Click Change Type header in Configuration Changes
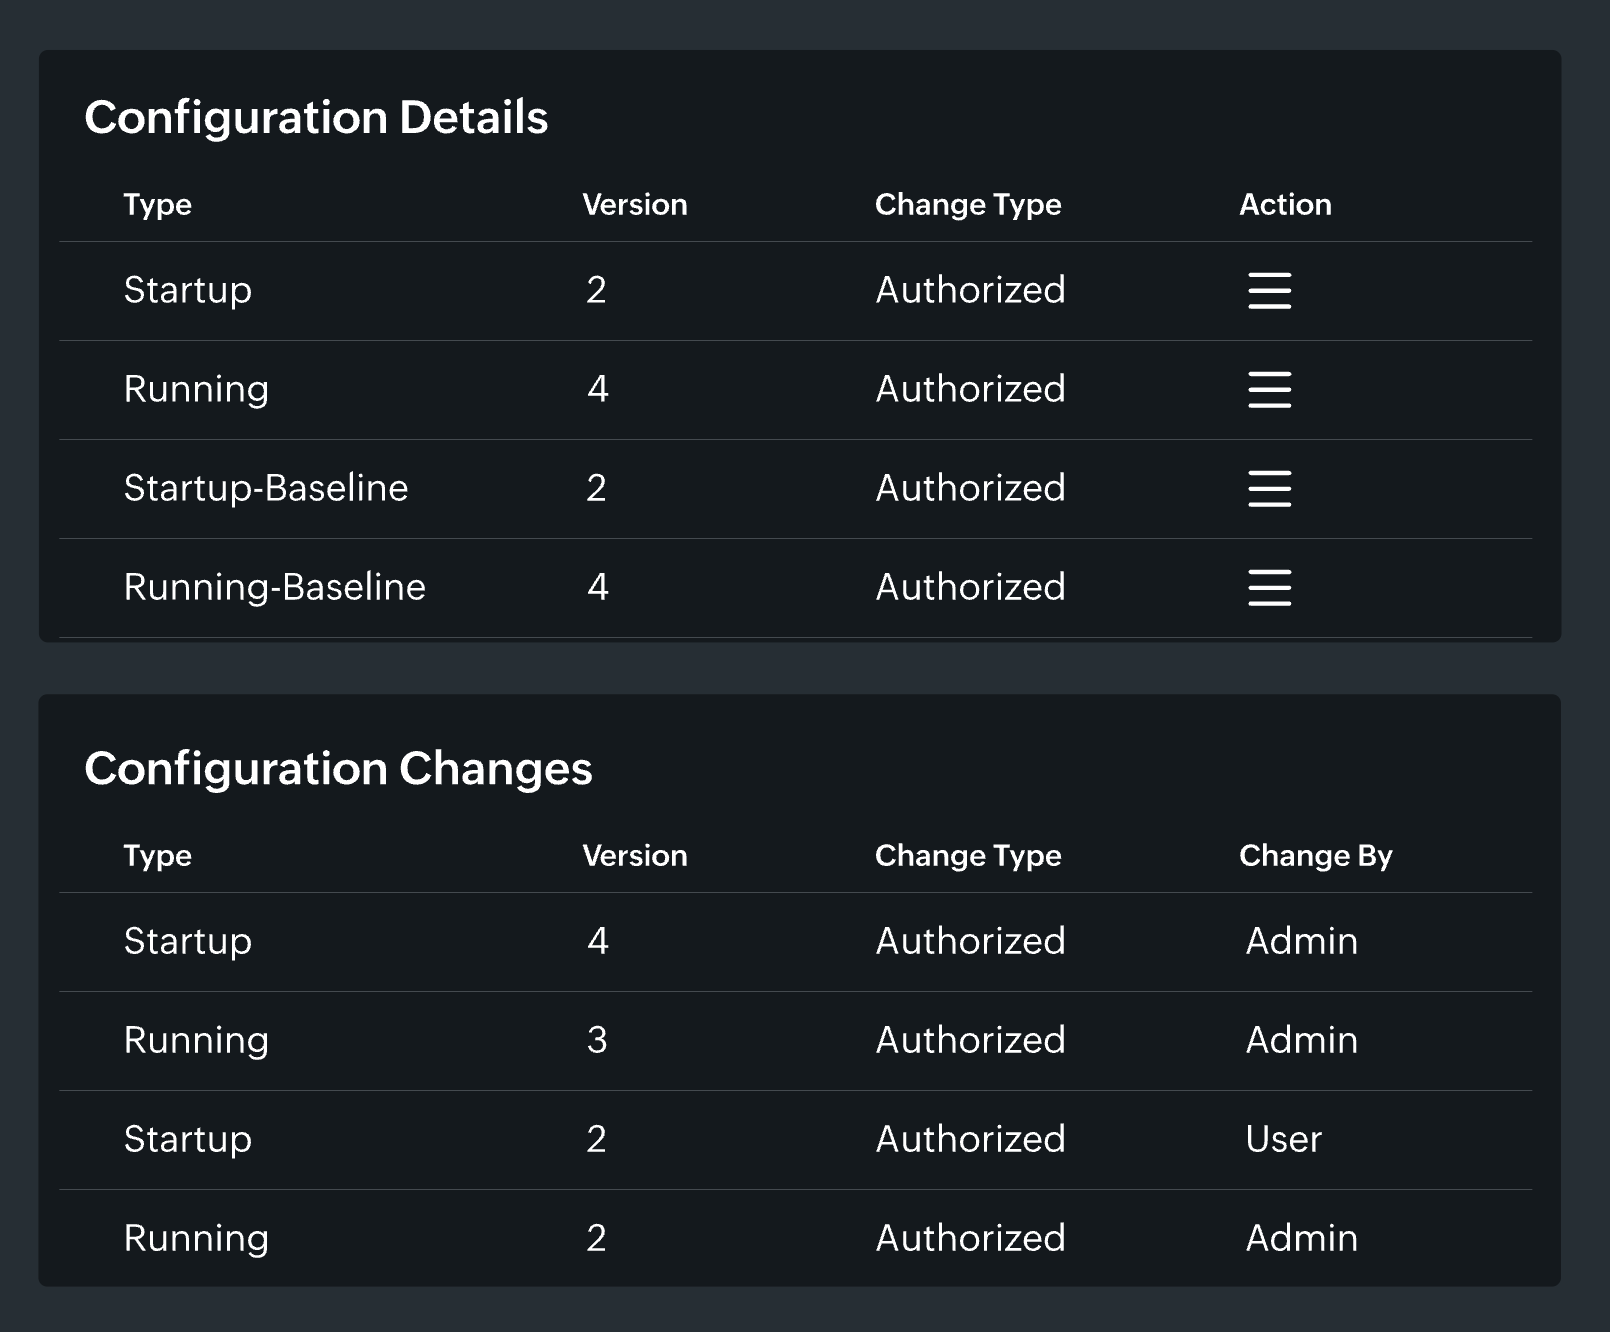Viewport: 1610px width, 1332px height. click(967, 856)
